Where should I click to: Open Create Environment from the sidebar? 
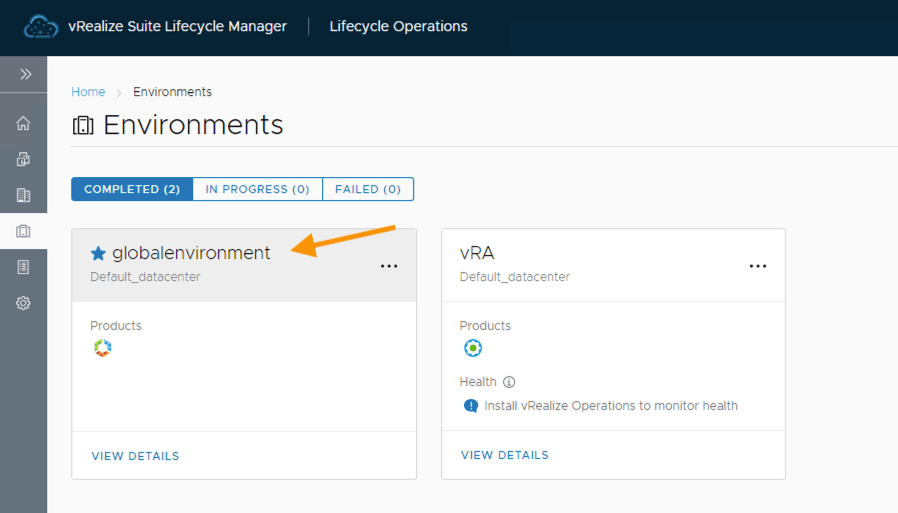pyautogui.click(x=23, y=159)
